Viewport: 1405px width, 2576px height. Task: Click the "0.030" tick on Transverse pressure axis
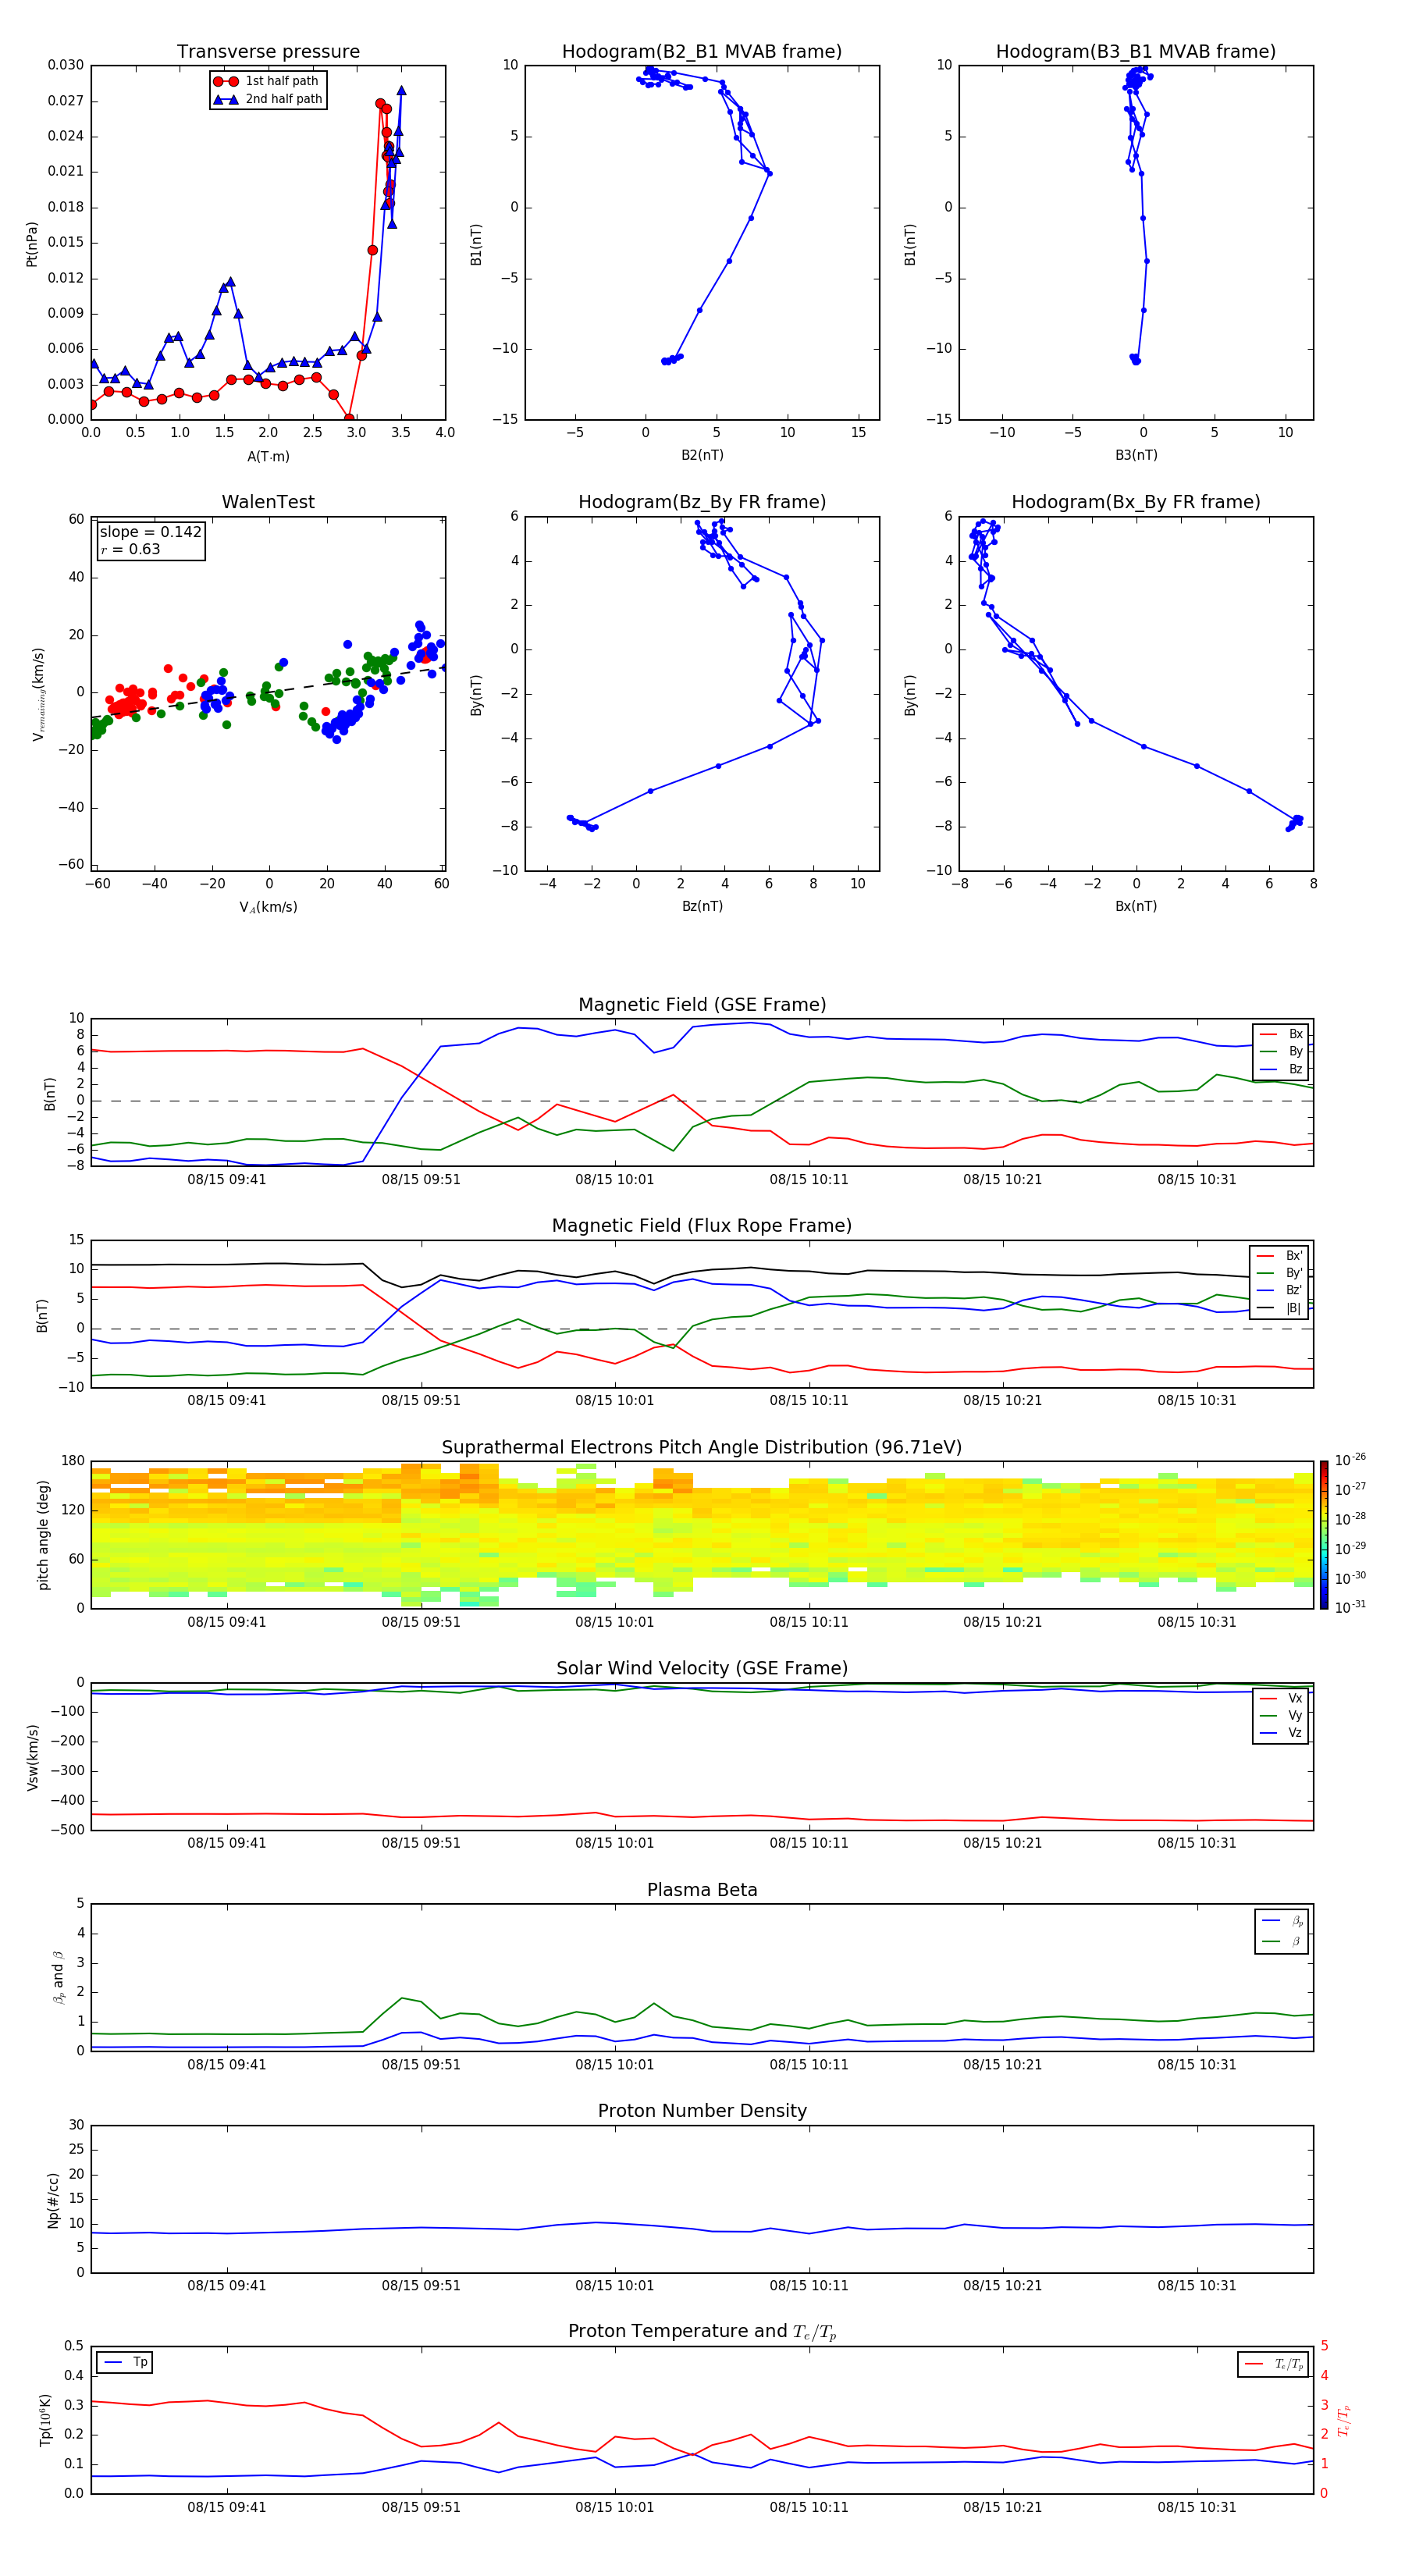point(66,65)
